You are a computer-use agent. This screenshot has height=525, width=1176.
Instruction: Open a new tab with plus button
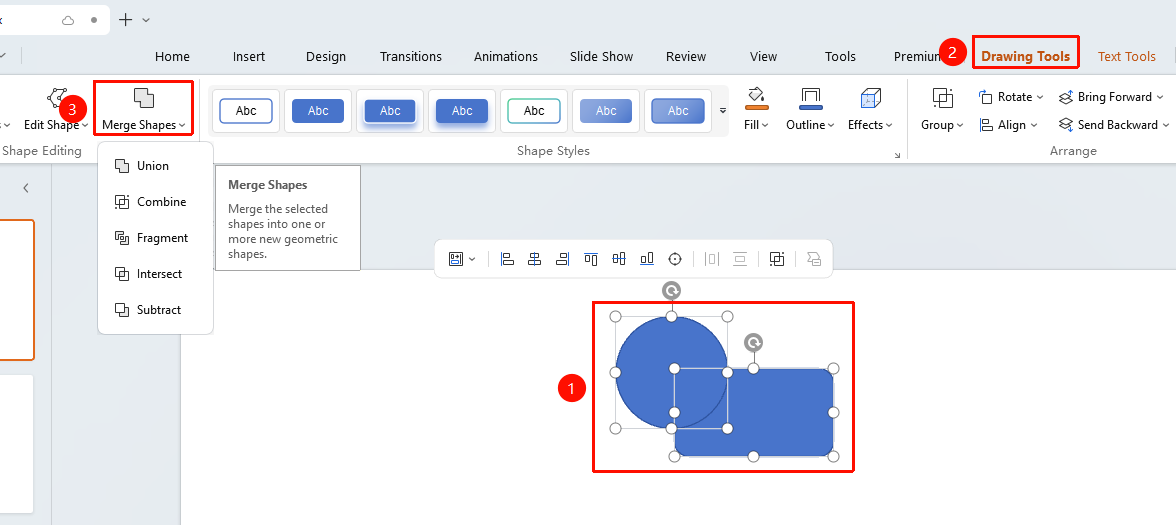[126, 20]
